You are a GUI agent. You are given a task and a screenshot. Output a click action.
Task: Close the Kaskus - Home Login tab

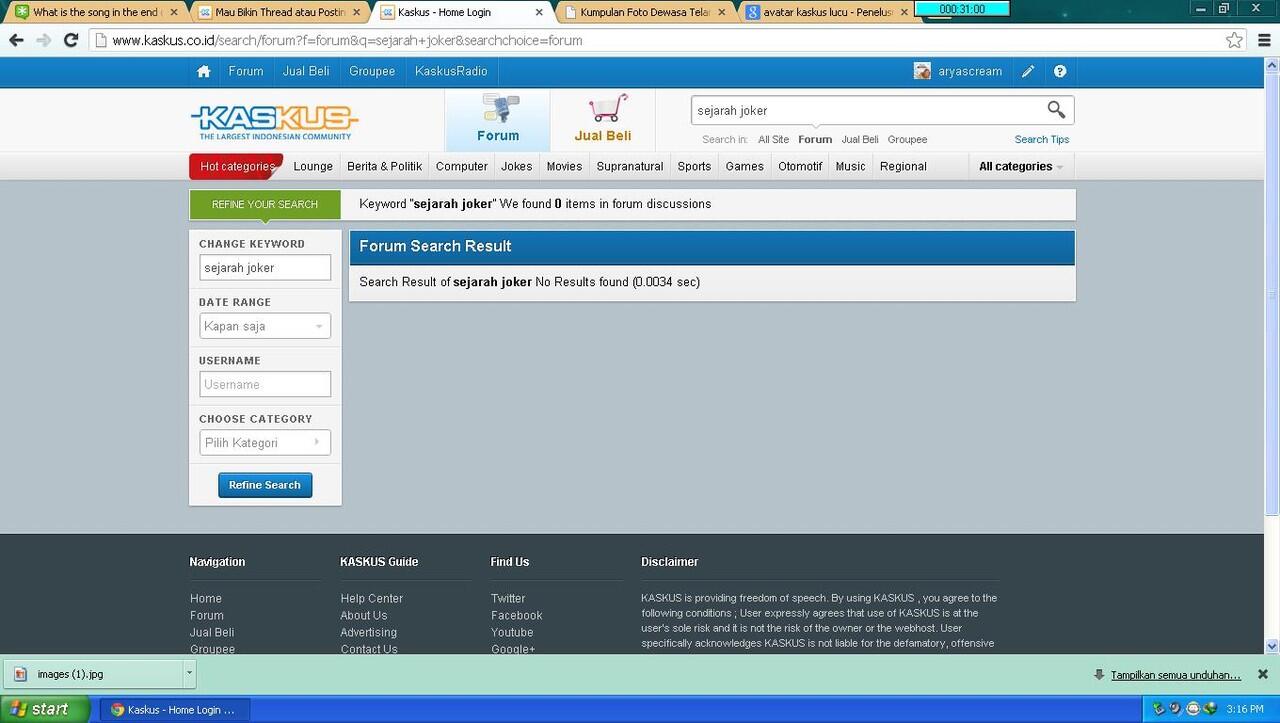coord(540,13)
